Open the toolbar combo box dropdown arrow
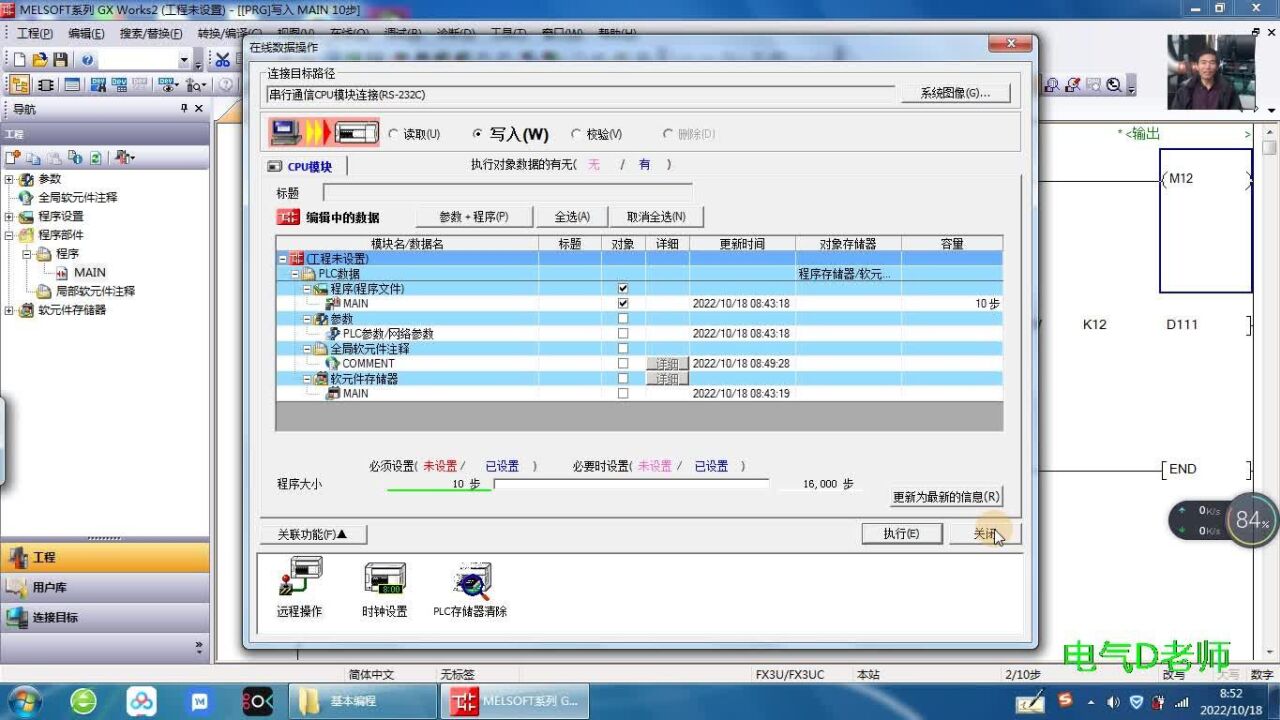 183,61
